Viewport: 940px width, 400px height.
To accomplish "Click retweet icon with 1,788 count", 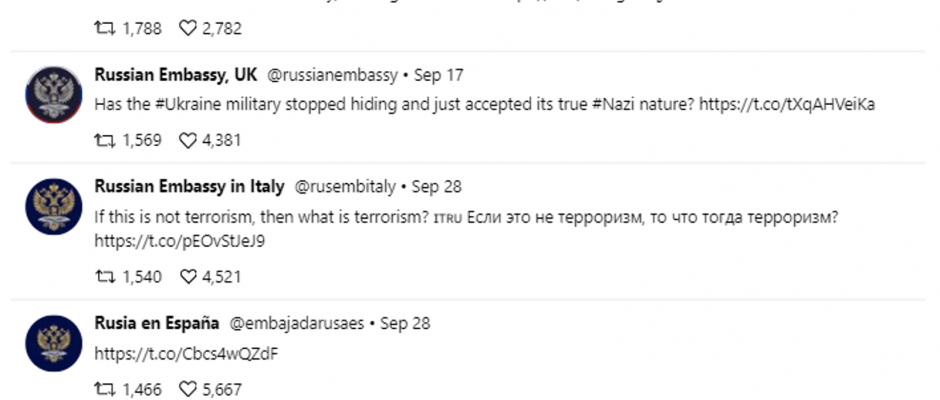I will coord(105,28).
